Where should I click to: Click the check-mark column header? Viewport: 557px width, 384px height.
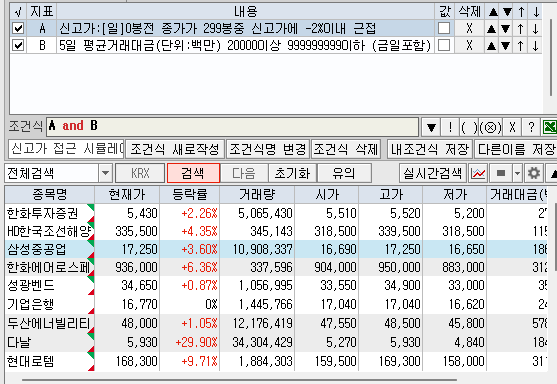click(x=18, y=12)
